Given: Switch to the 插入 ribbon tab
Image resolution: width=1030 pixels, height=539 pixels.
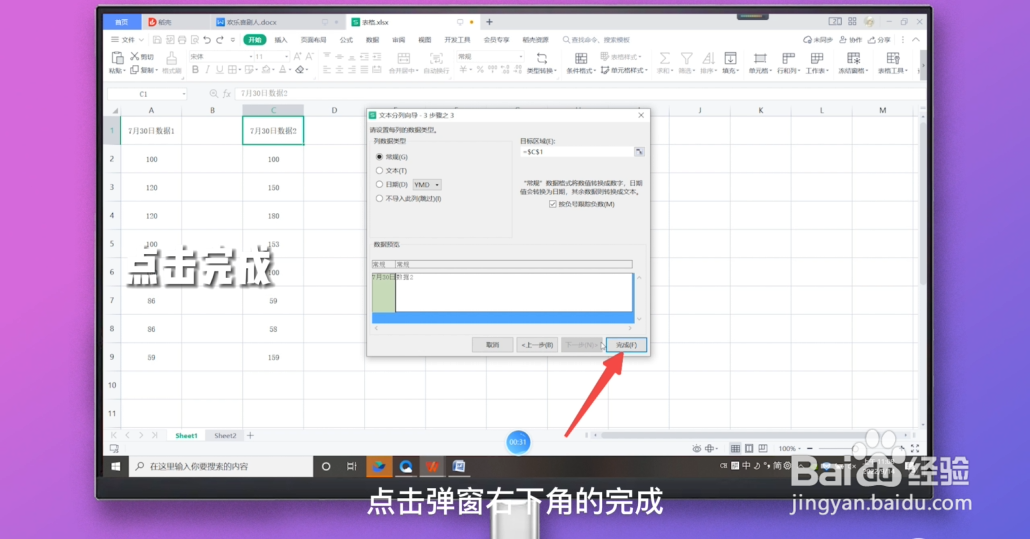Looking at the screenshot, I should [x=281, y=40].
